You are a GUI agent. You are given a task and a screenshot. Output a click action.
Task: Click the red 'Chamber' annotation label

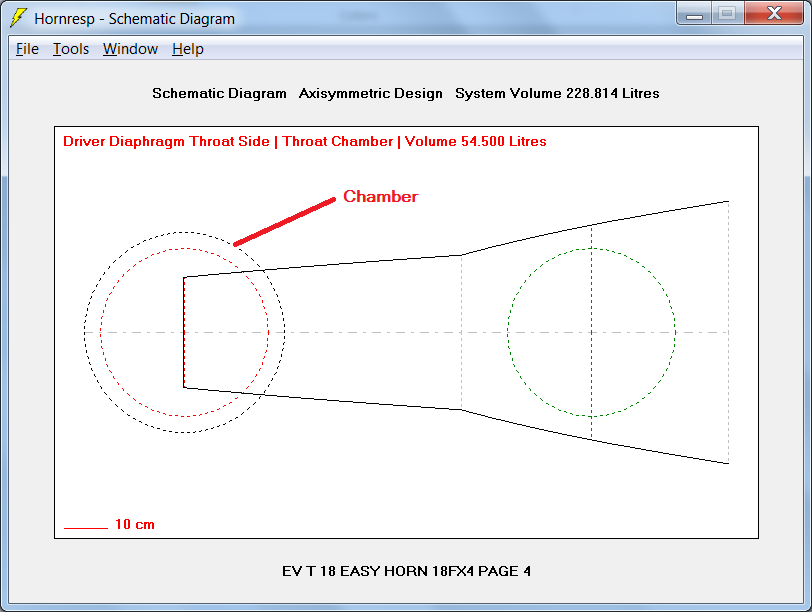point(381,196)
